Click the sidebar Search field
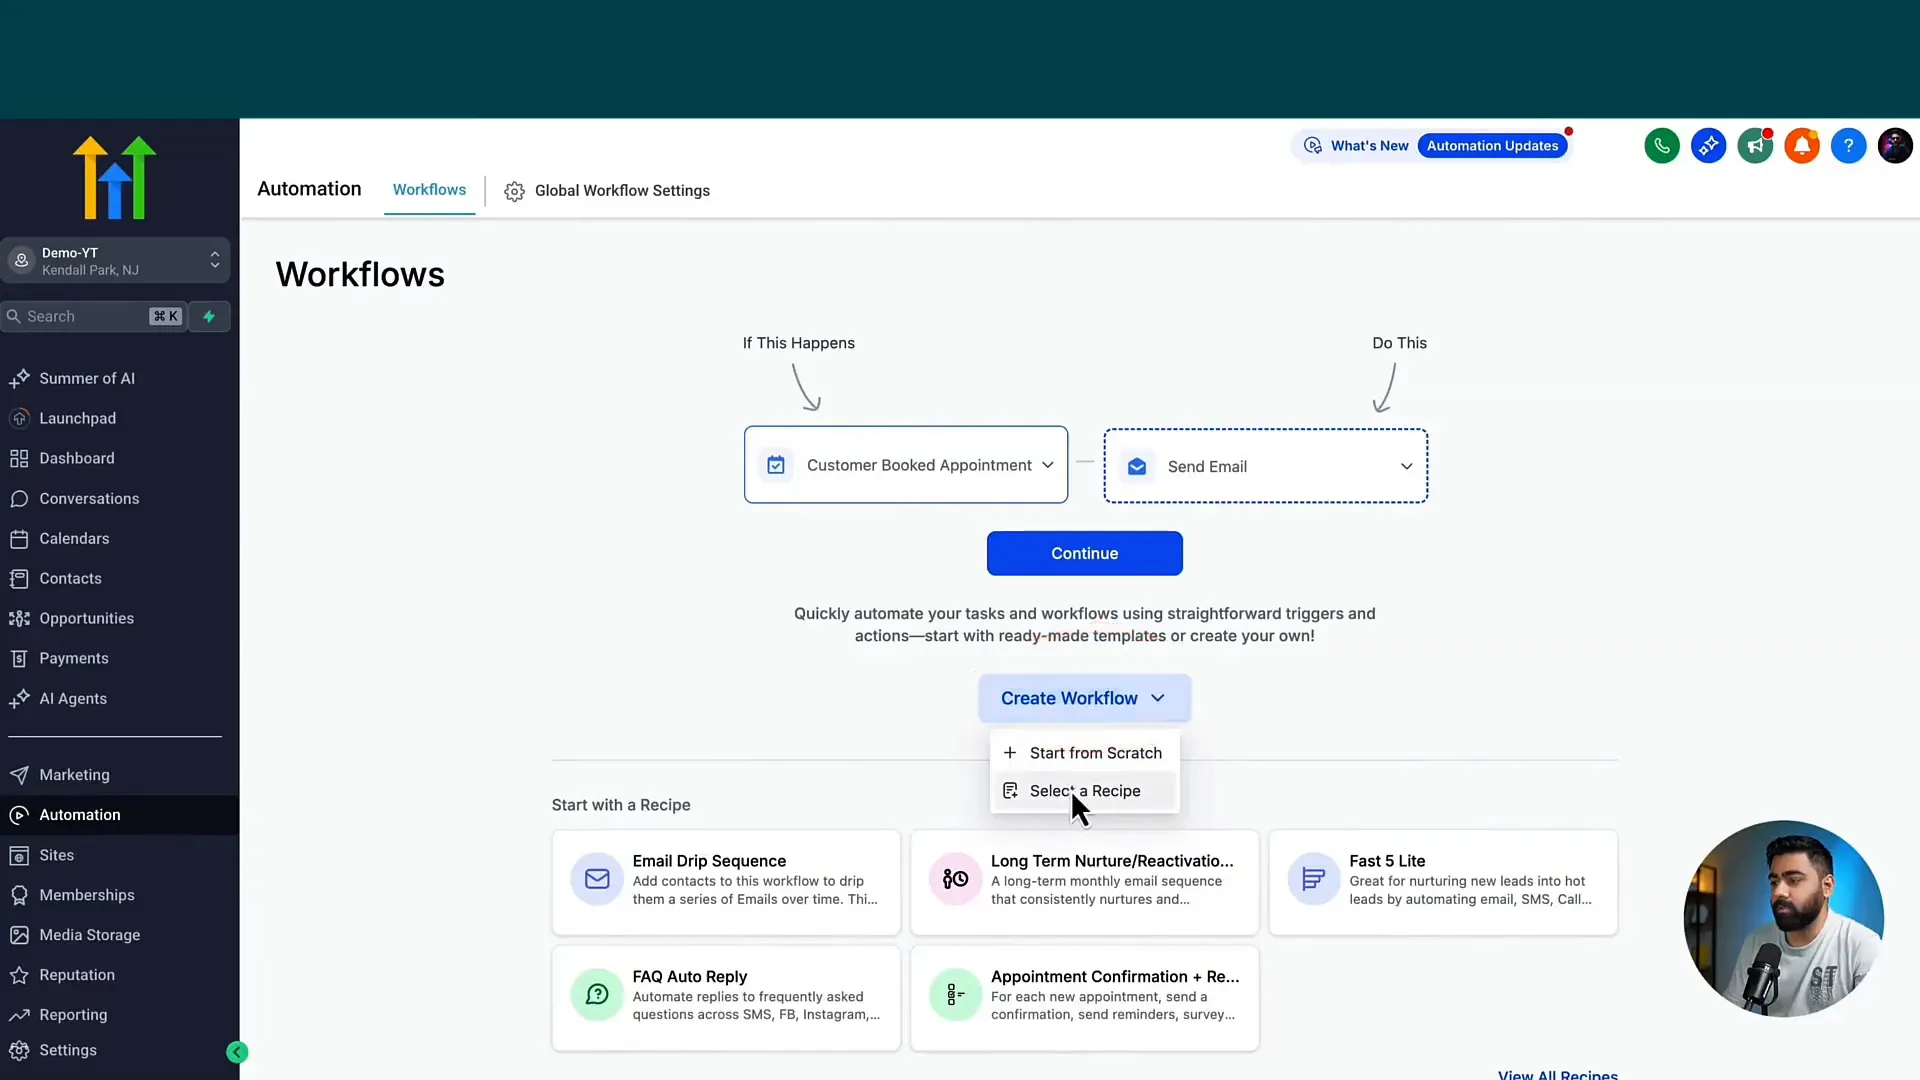 click(x=94, y=316)
